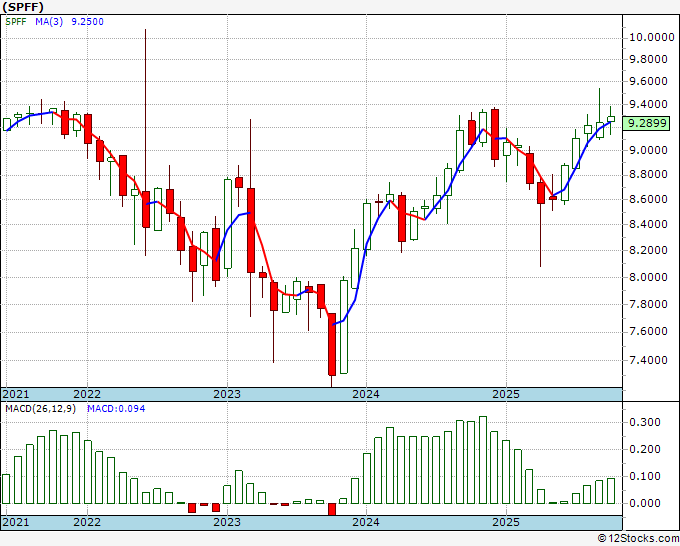
Task: Click the 8.4000 price axis label
Action: pyautogui.click(x=649, y=224)
